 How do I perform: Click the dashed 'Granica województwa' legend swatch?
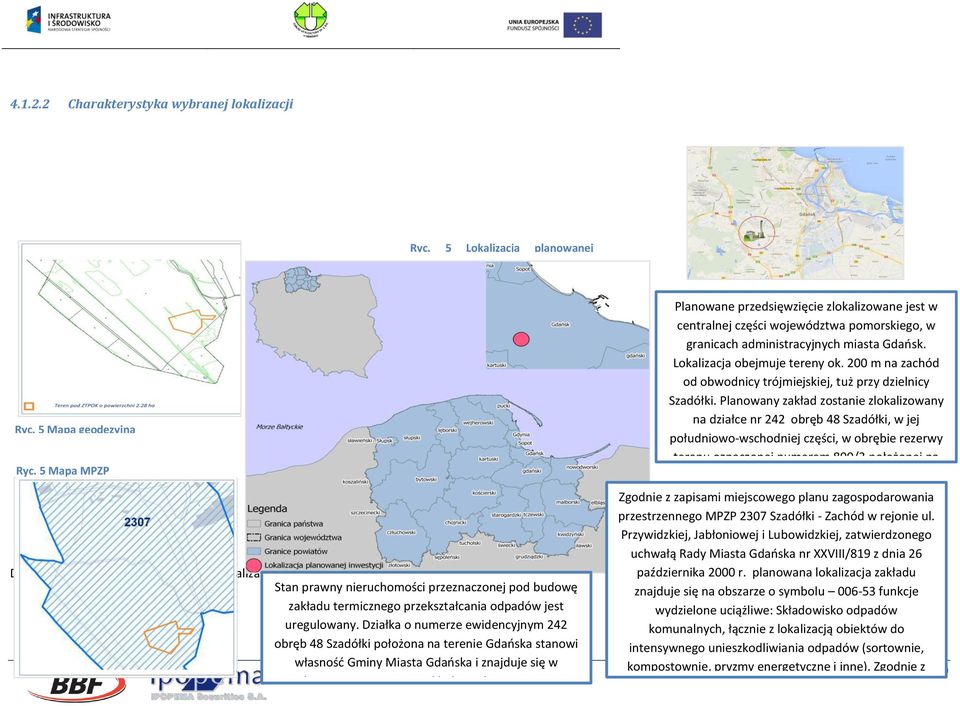pos(253,537)
